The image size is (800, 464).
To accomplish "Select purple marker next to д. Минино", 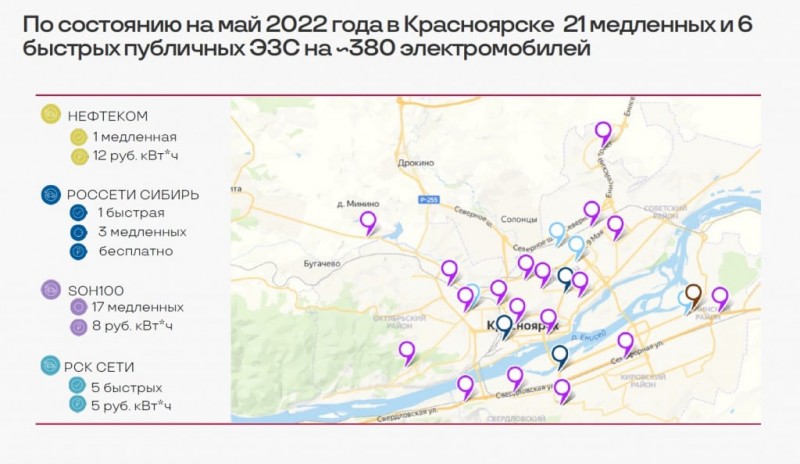I will click(368, 221).
